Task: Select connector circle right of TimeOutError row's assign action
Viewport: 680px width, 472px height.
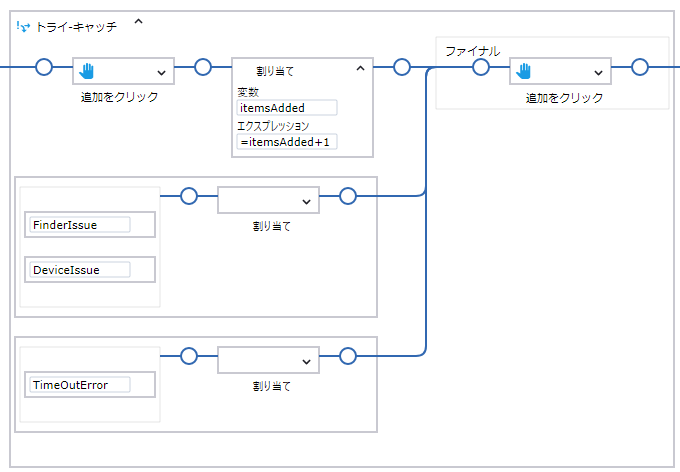Action: (348, 355)
